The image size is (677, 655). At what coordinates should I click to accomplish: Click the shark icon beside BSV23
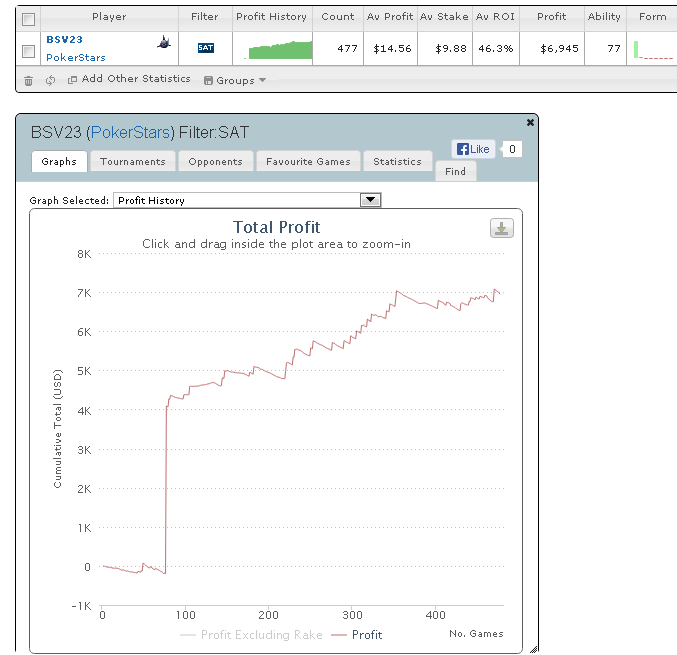(x=164, y=42)
